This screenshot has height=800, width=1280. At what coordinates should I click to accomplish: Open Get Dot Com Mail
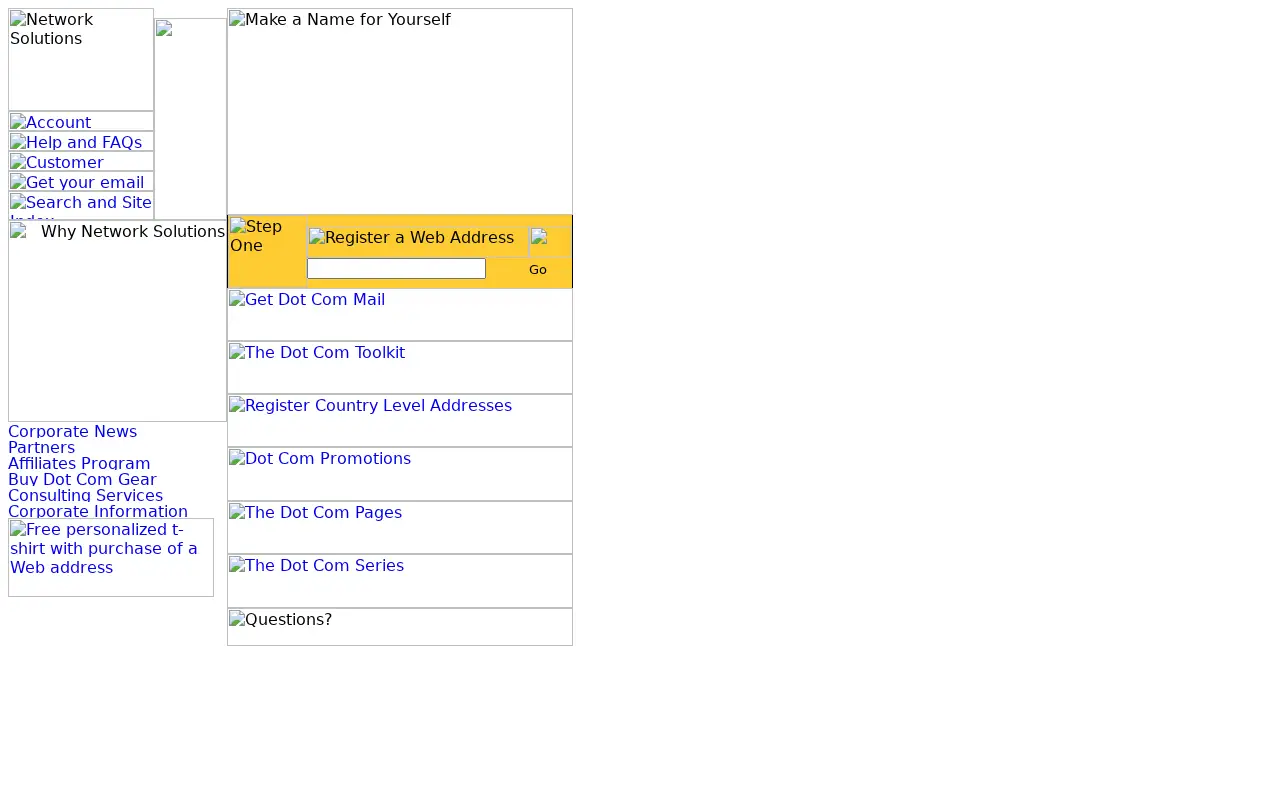[x=400, y=315]
